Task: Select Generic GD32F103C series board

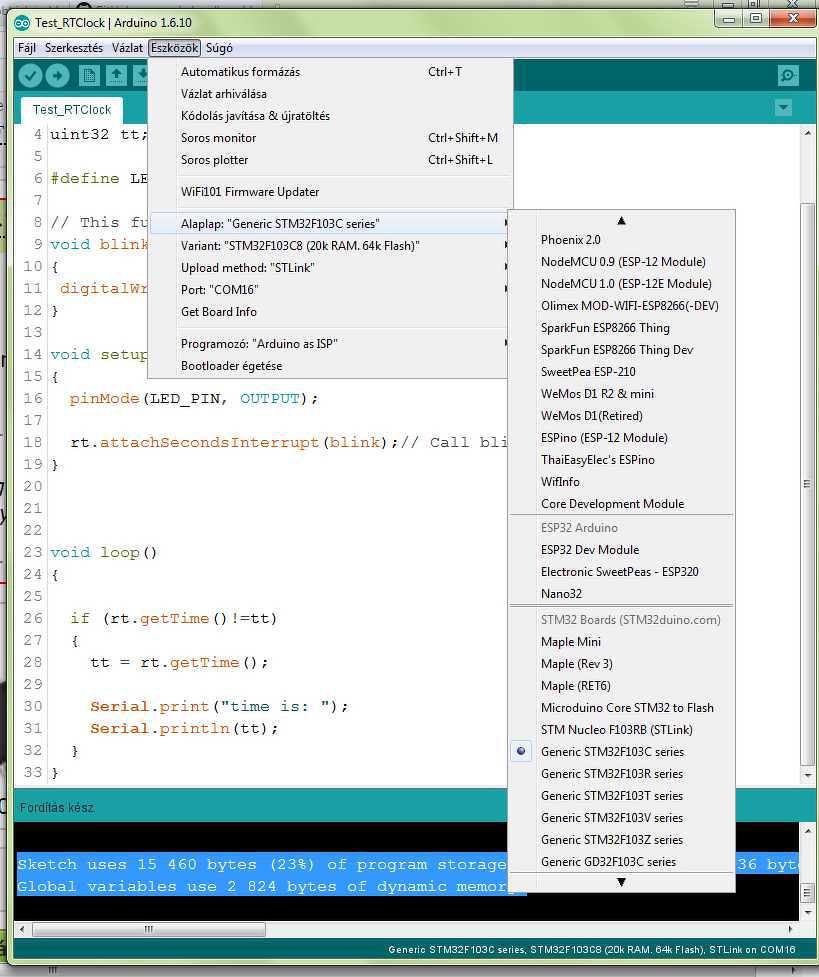Action: (x=621, y=862)
